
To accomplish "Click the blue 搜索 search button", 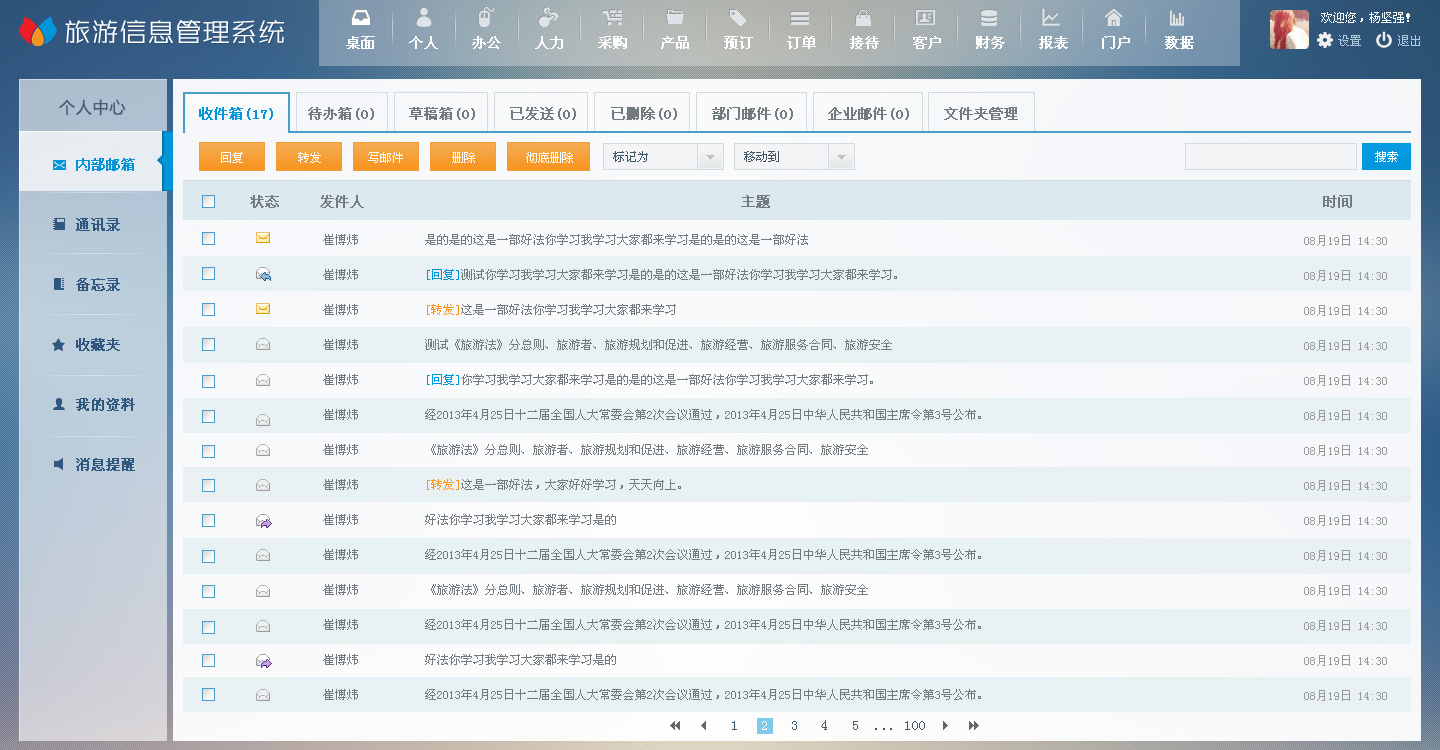I will coord(1386,157).
